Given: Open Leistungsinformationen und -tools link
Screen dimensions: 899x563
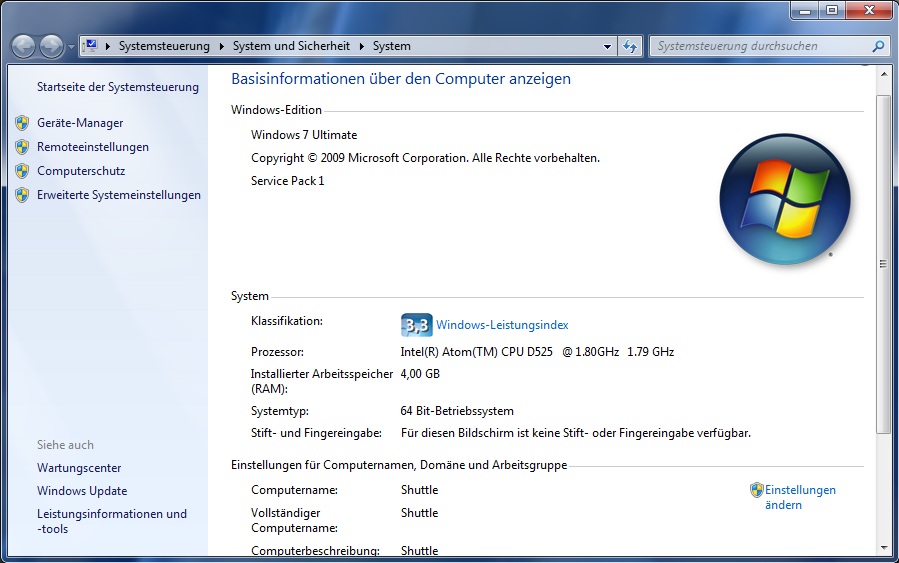Looking at the screenshot, I should [112, 521].
